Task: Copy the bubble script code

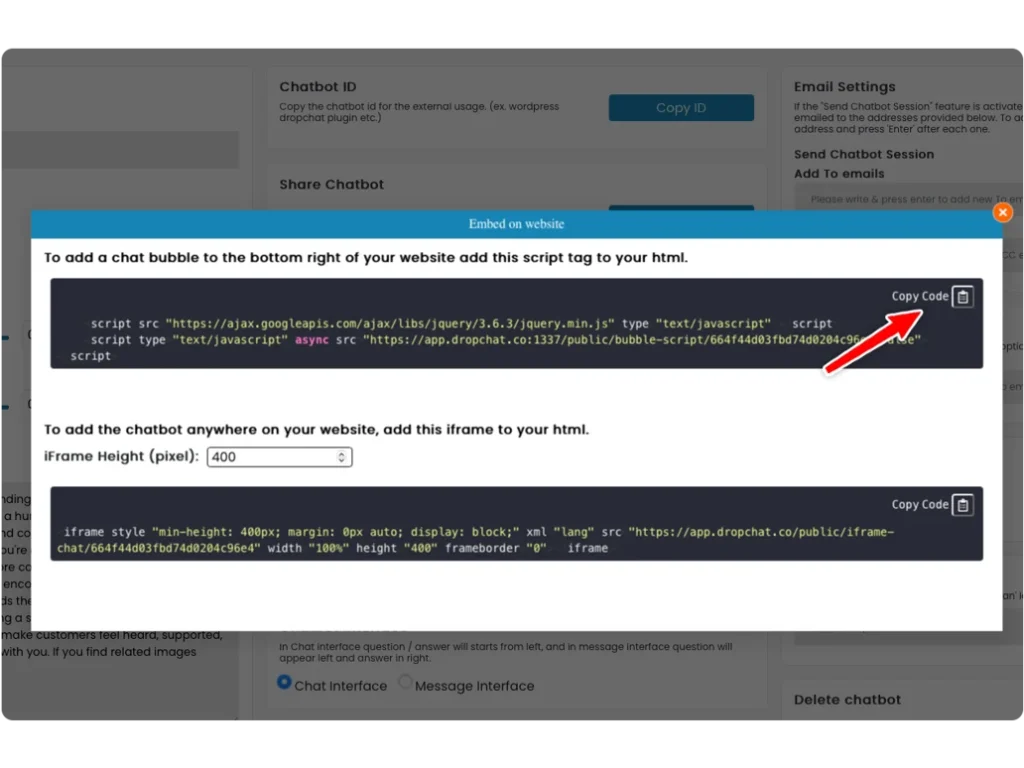Action: [x=963, y=296]
